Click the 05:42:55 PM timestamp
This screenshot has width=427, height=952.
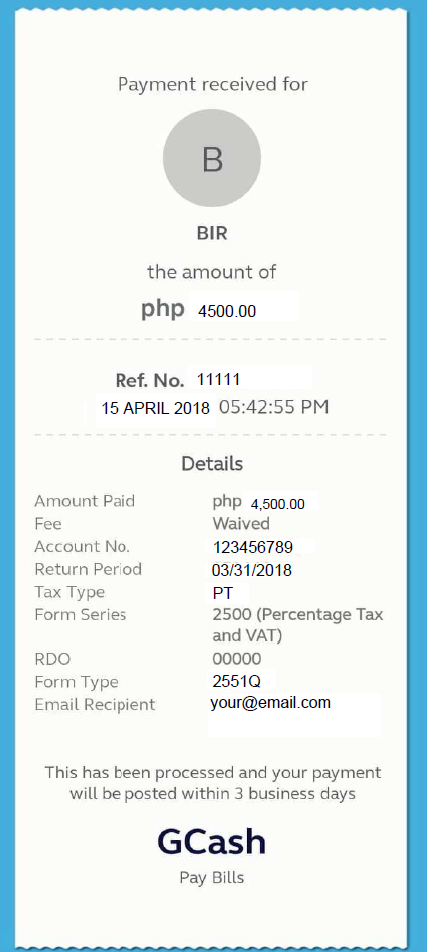(x=274, y=407)
